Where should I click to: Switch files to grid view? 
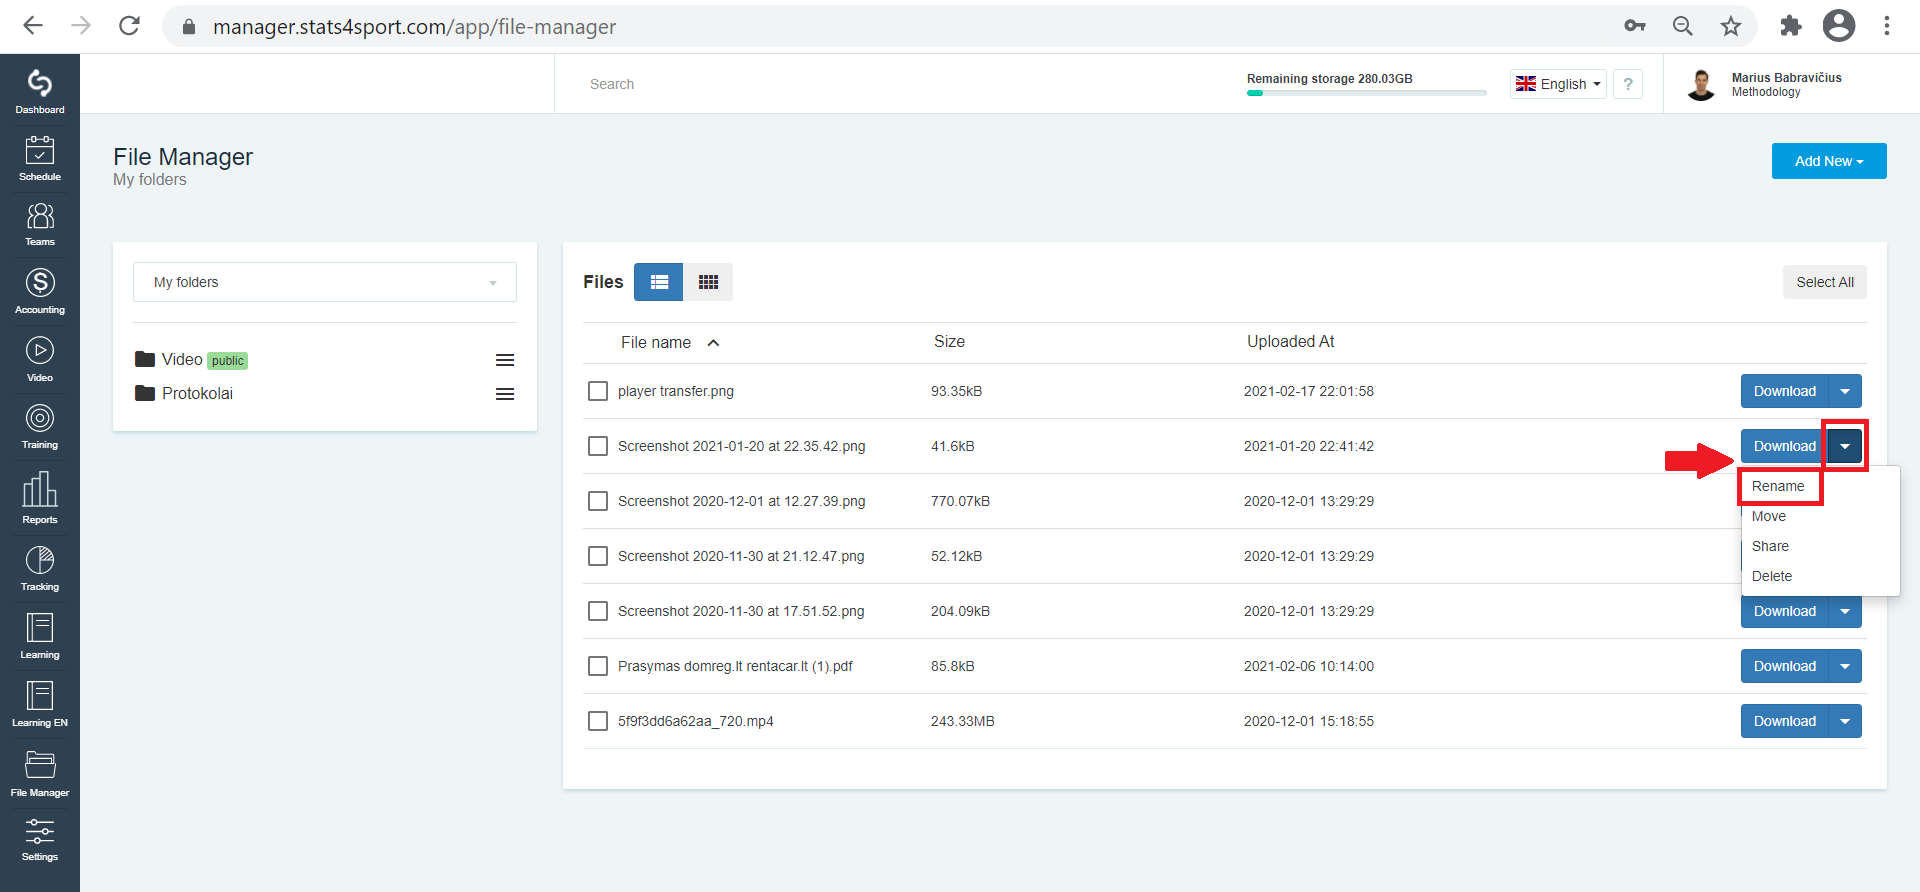tap(708, 282)
